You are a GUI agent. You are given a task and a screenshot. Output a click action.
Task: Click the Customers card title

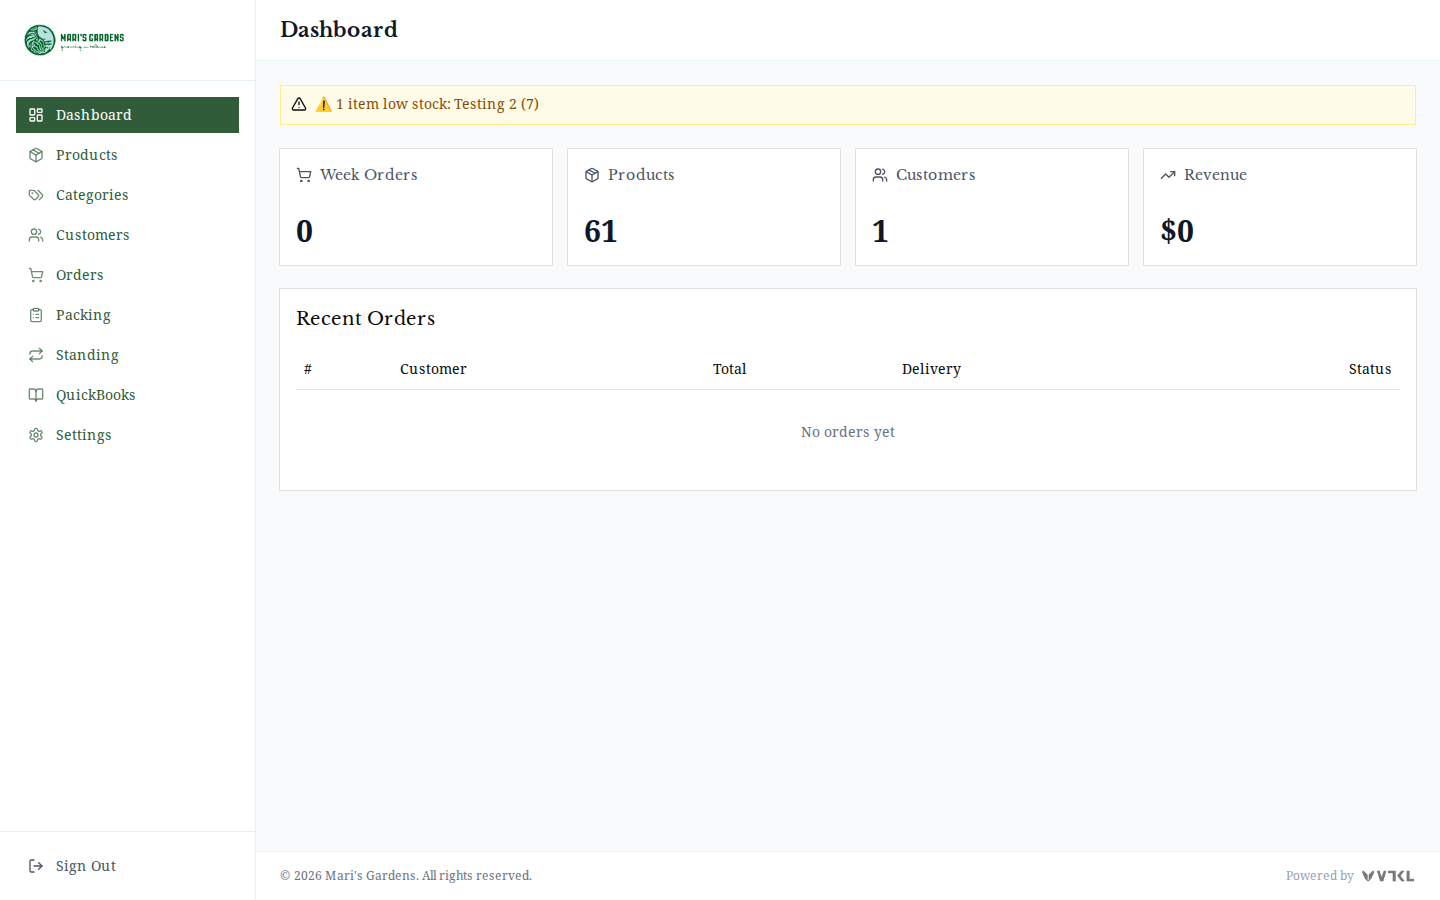935,175
